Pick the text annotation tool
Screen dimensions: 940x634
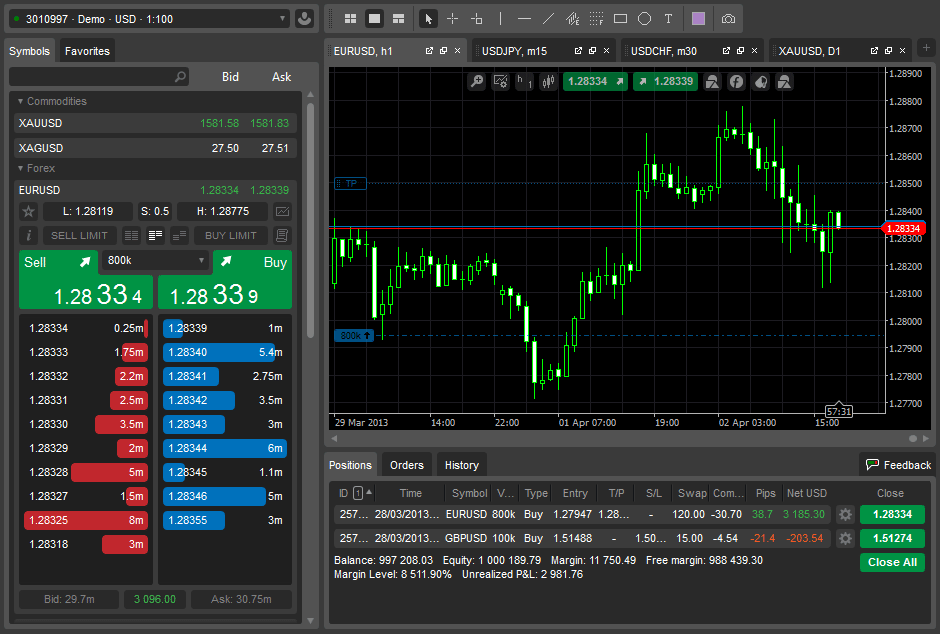pyautogui.click(x=668, y=19)
